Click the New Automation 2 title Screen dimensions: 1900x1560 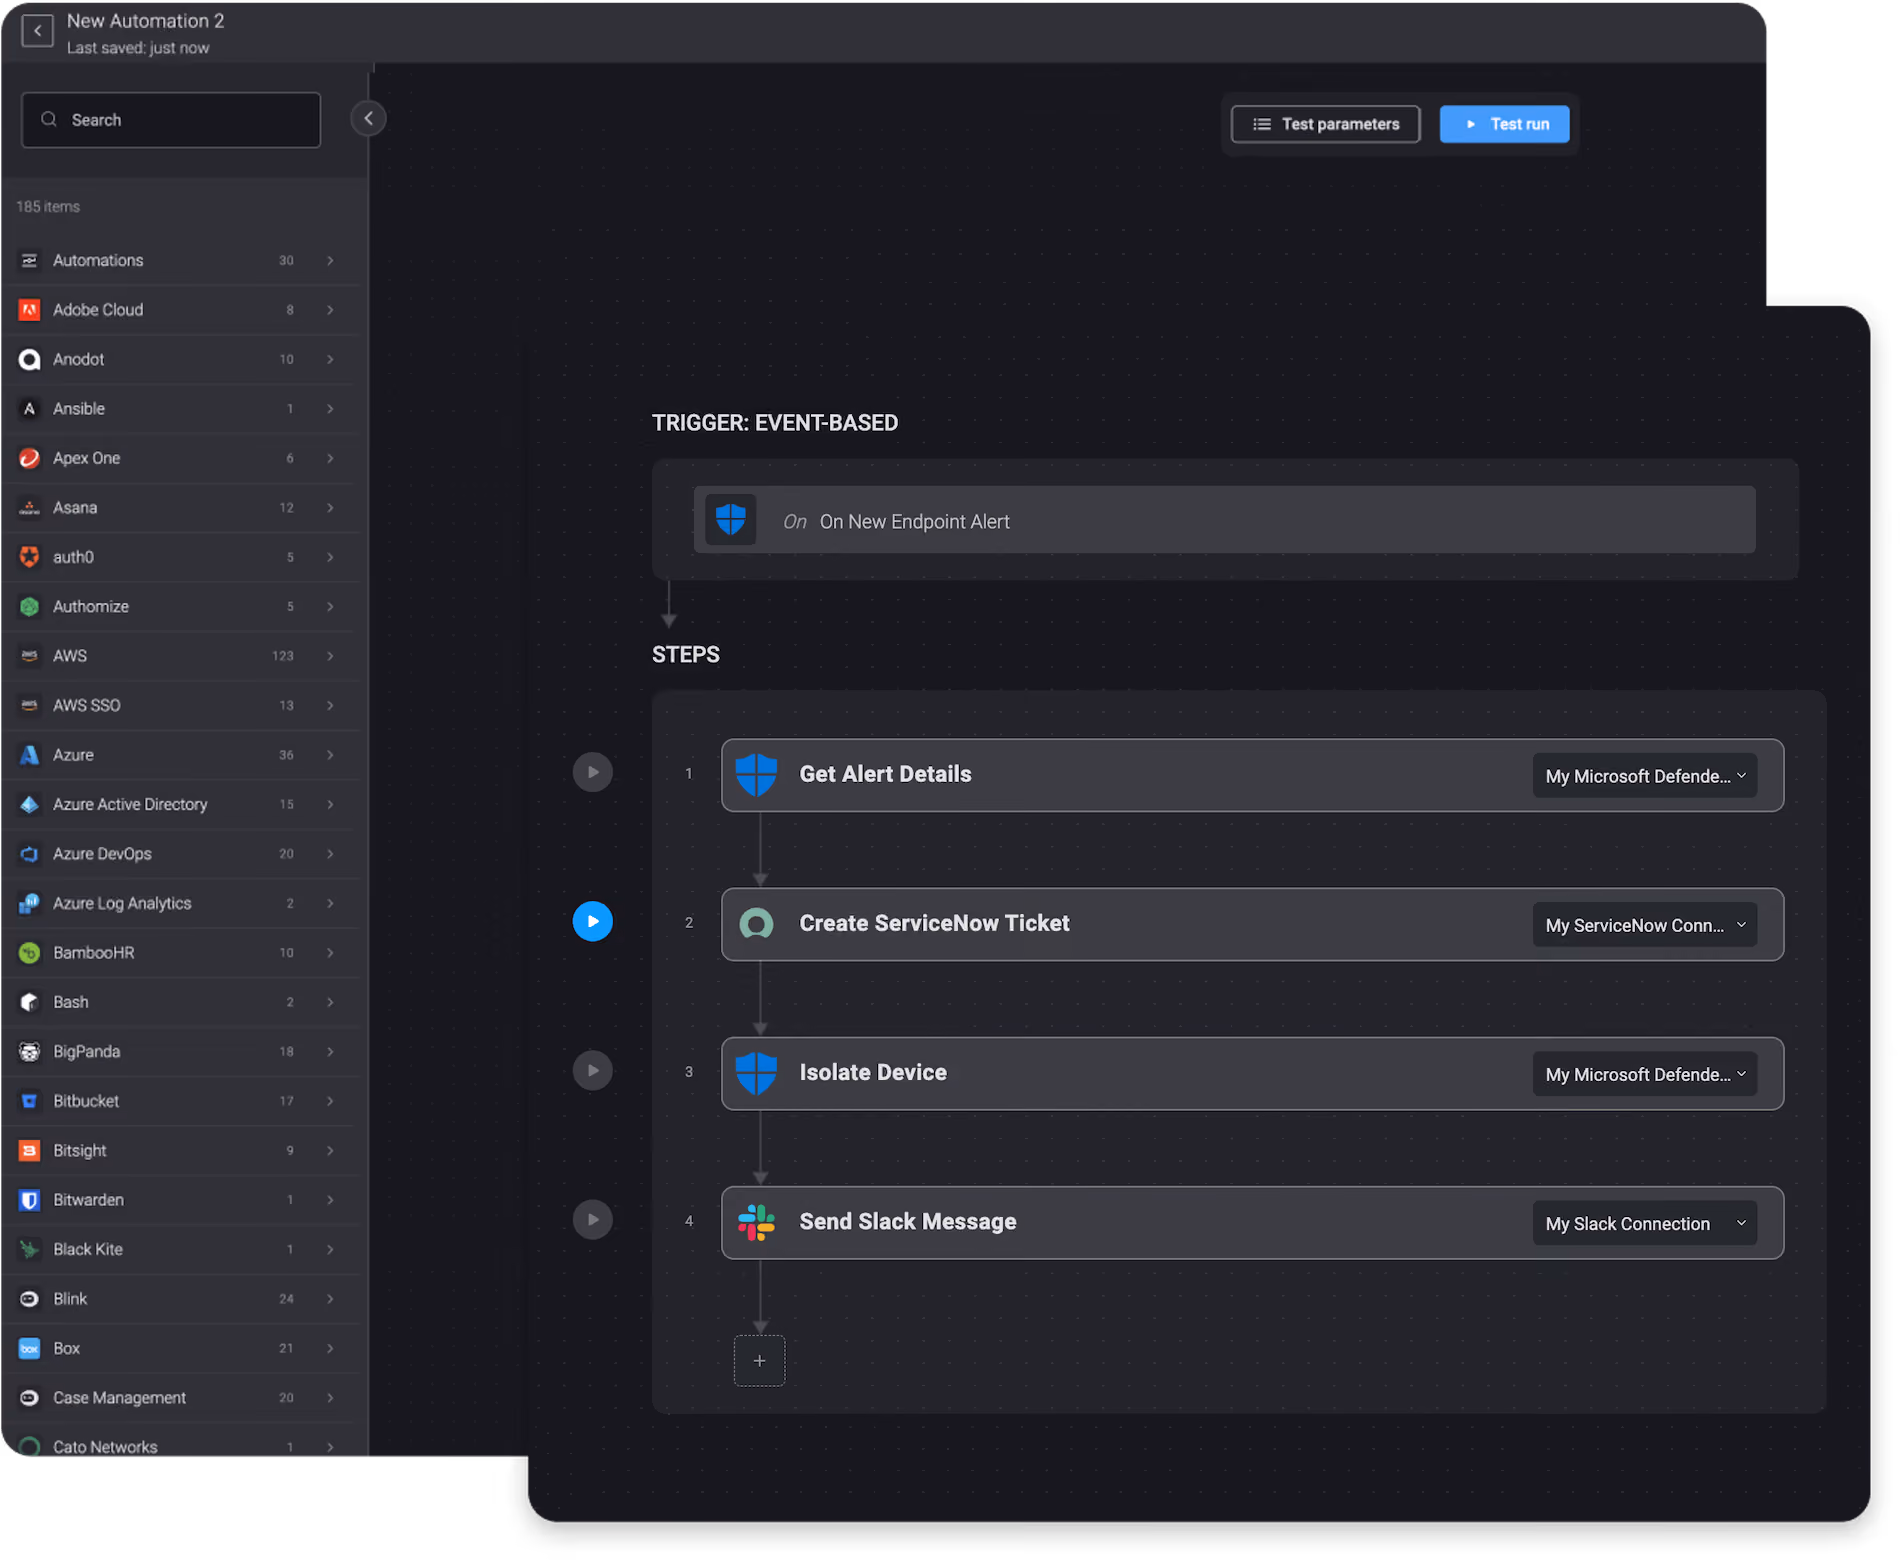coord(145,21)
